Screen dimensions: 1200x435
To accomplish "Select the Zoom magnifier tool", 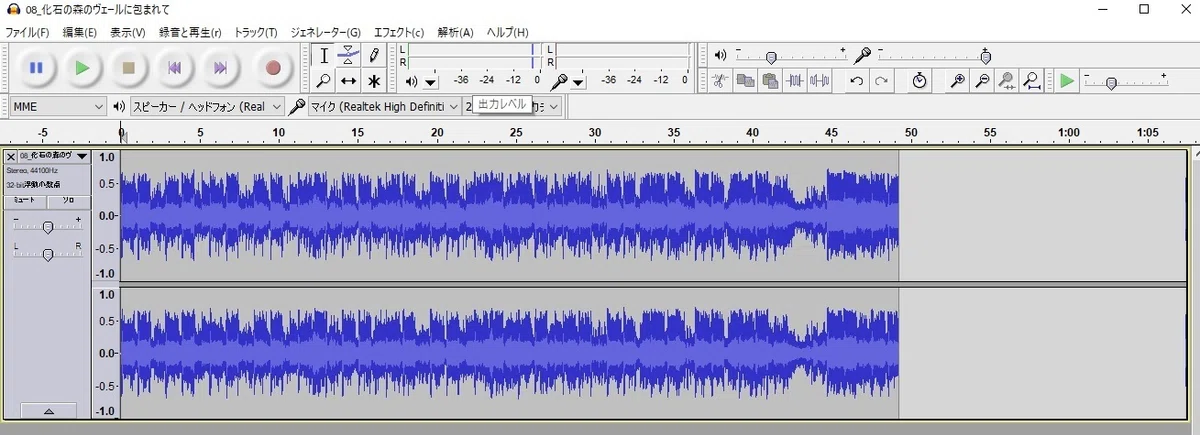I will 323,81.
